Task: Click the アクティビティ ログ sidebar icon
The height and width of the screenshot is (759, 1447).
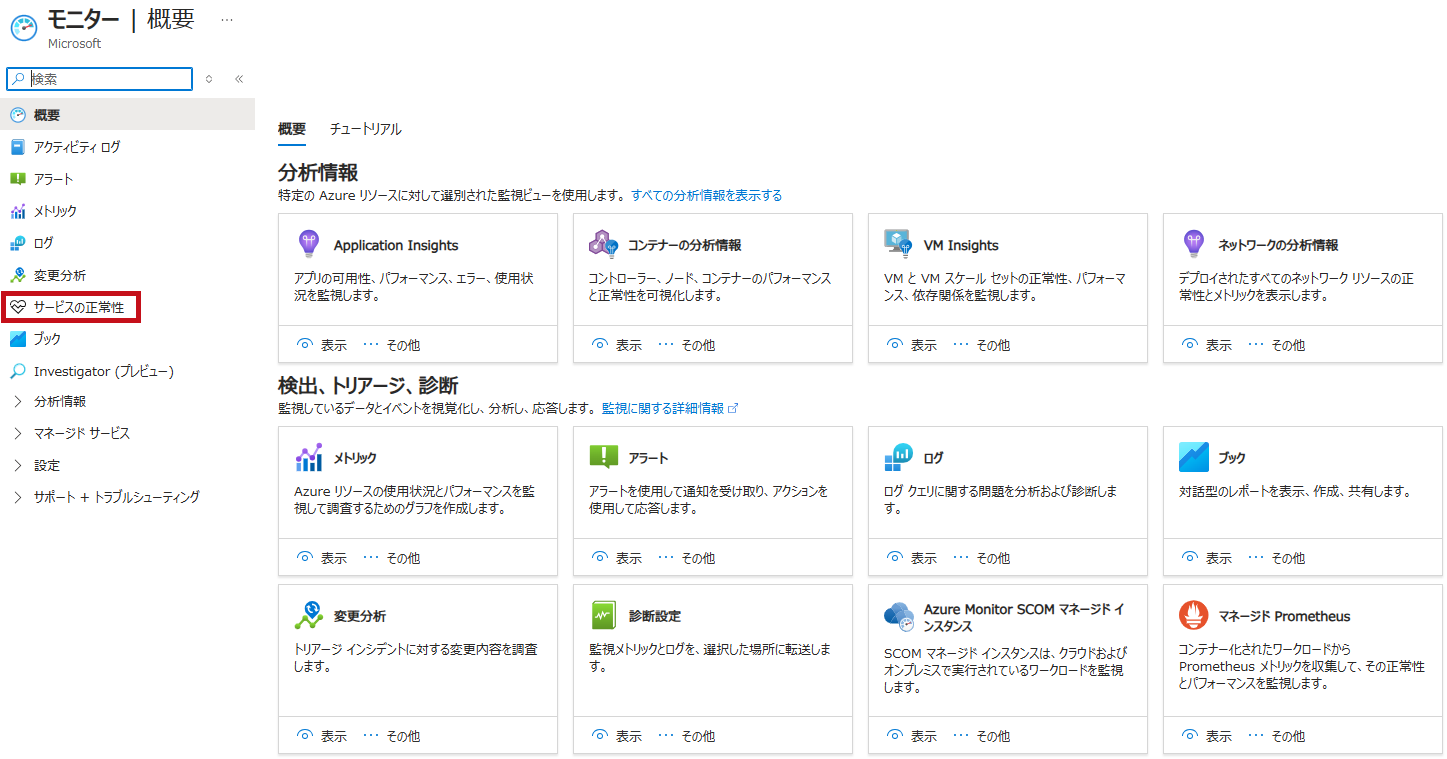Action: 18,147
